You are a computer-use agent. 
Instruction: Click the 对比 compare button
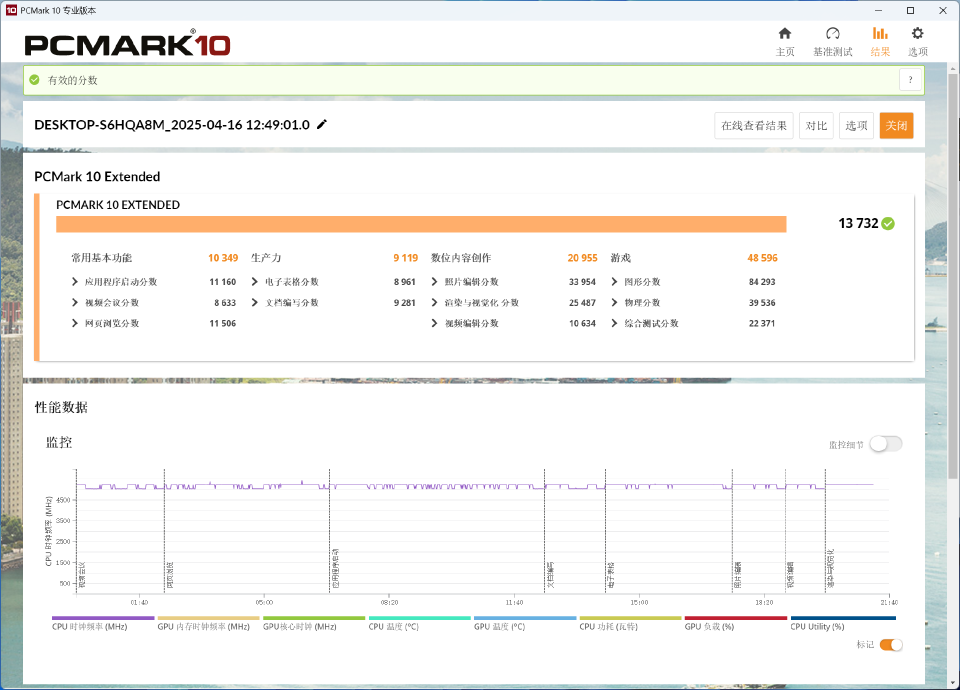816,125
